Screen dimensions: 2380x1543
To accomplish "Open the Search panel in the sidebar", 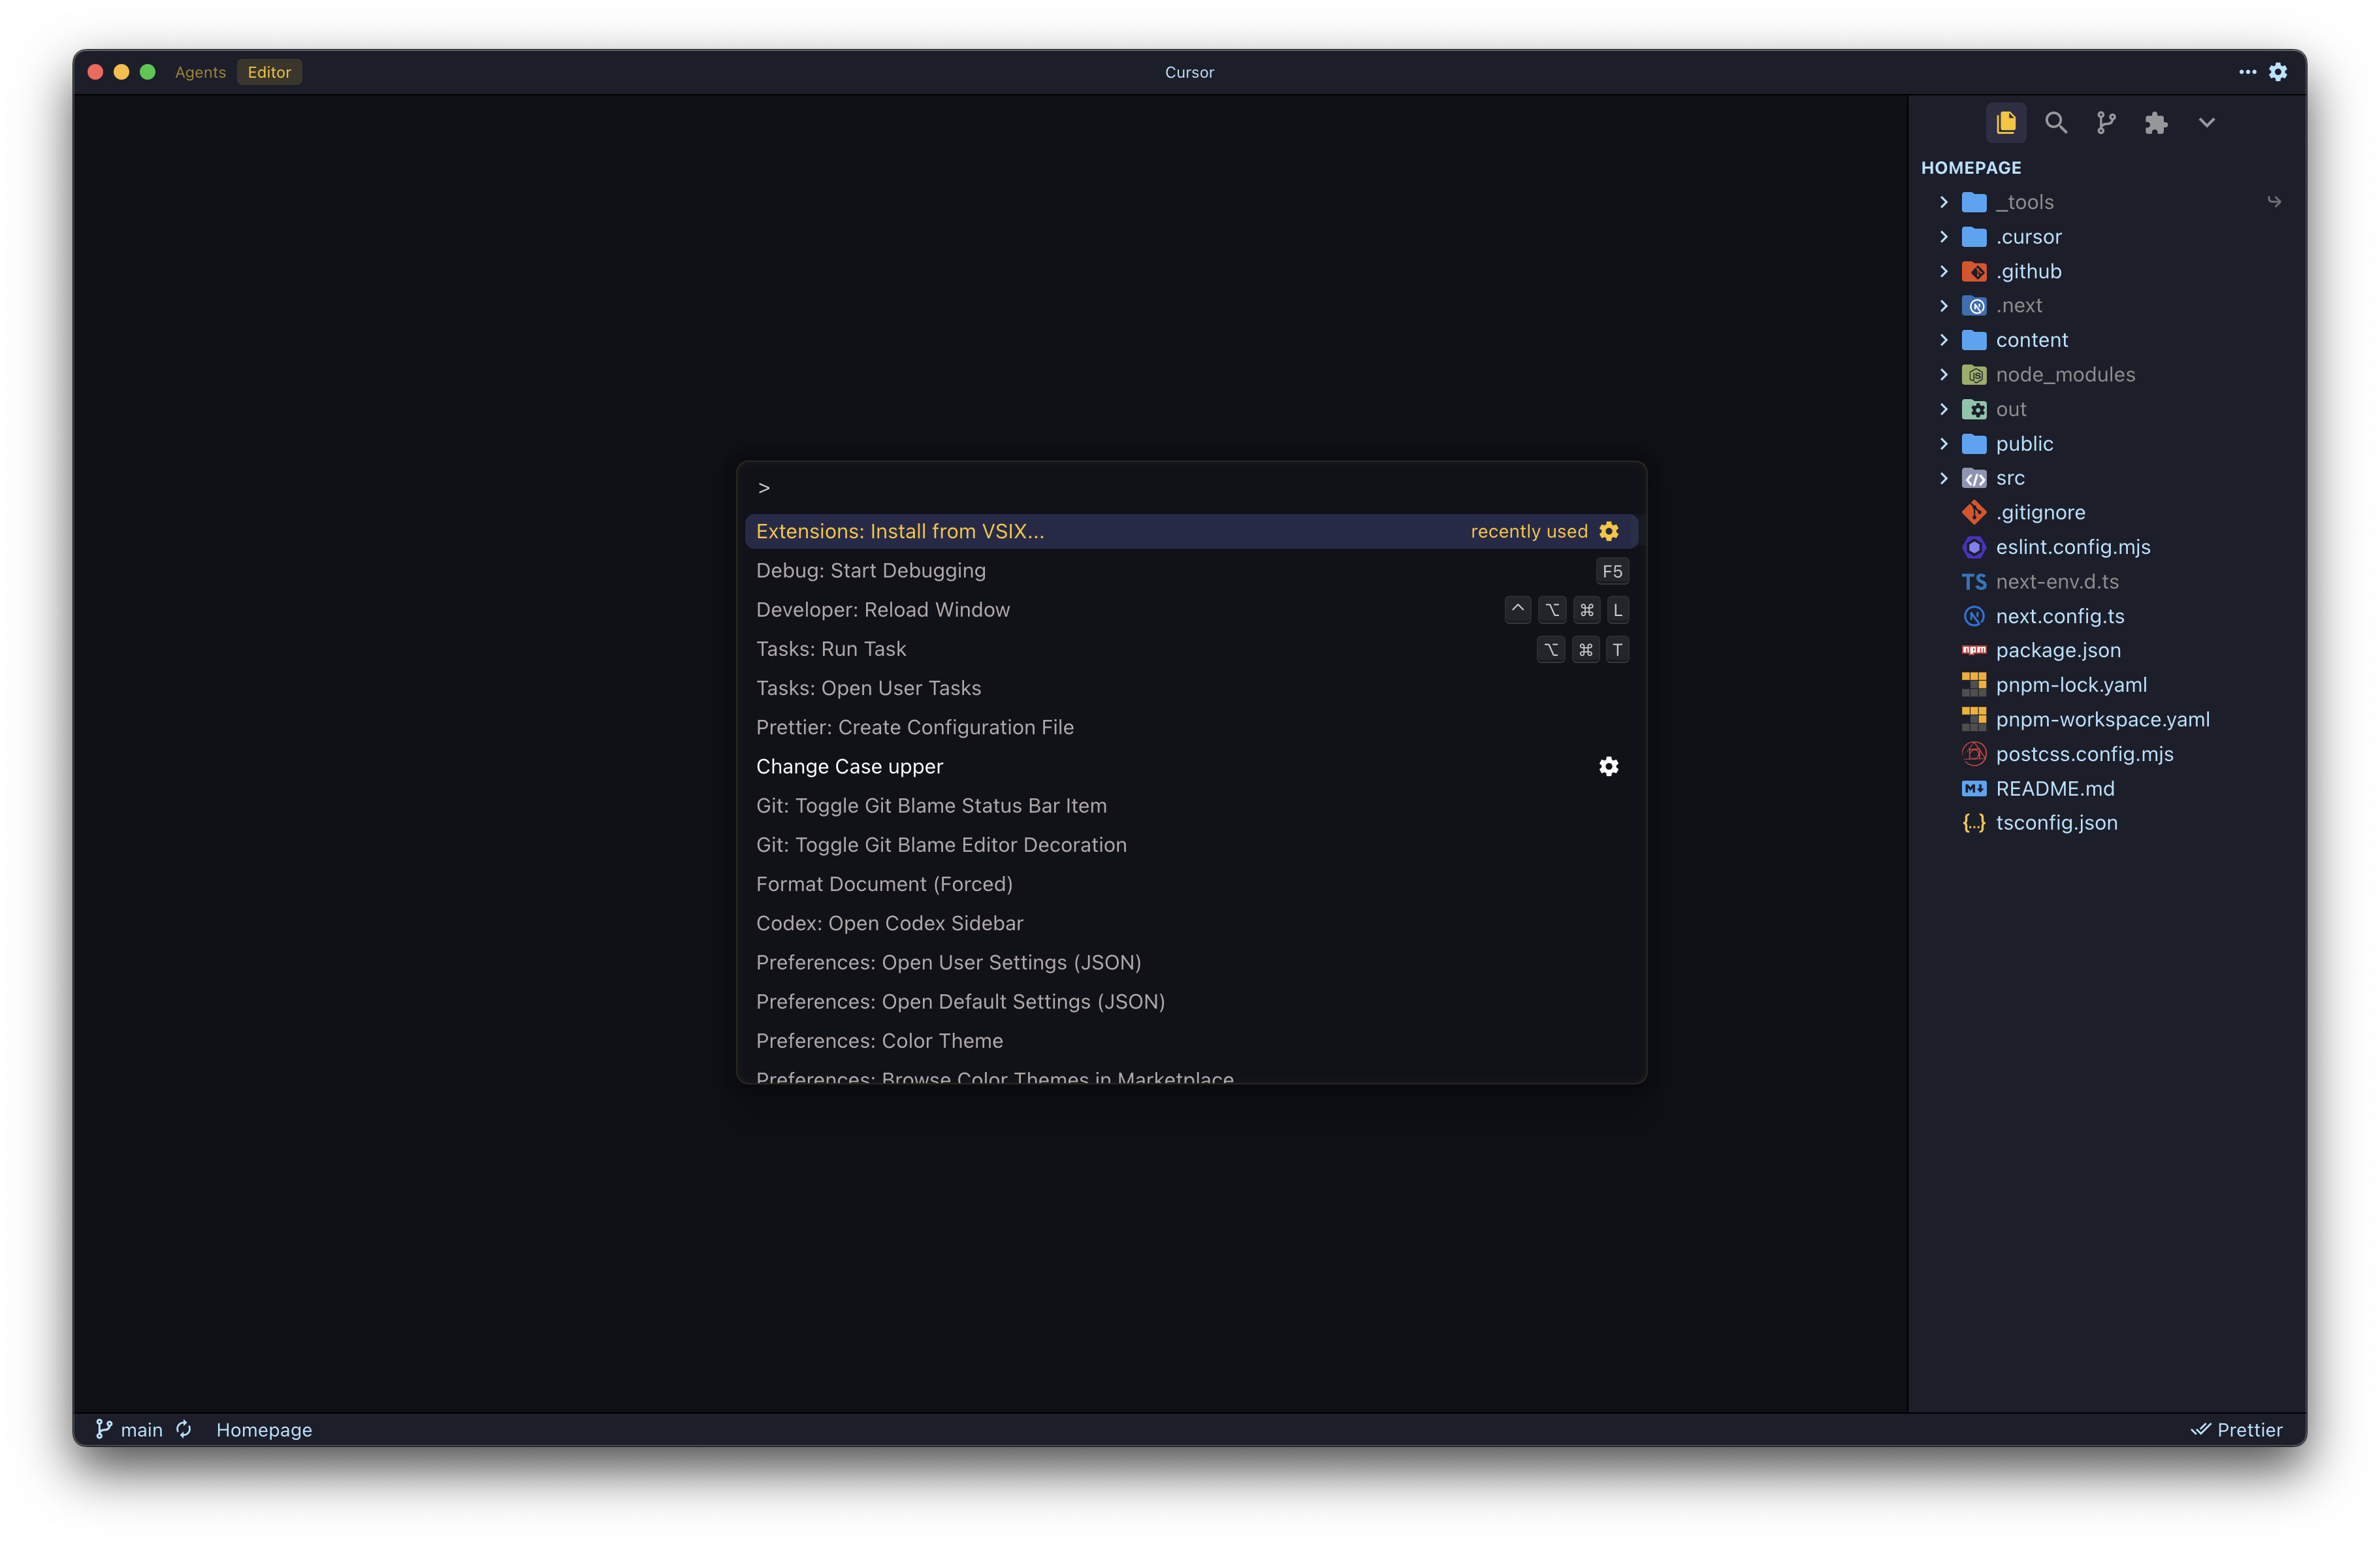I will (x=2056, y=122).
